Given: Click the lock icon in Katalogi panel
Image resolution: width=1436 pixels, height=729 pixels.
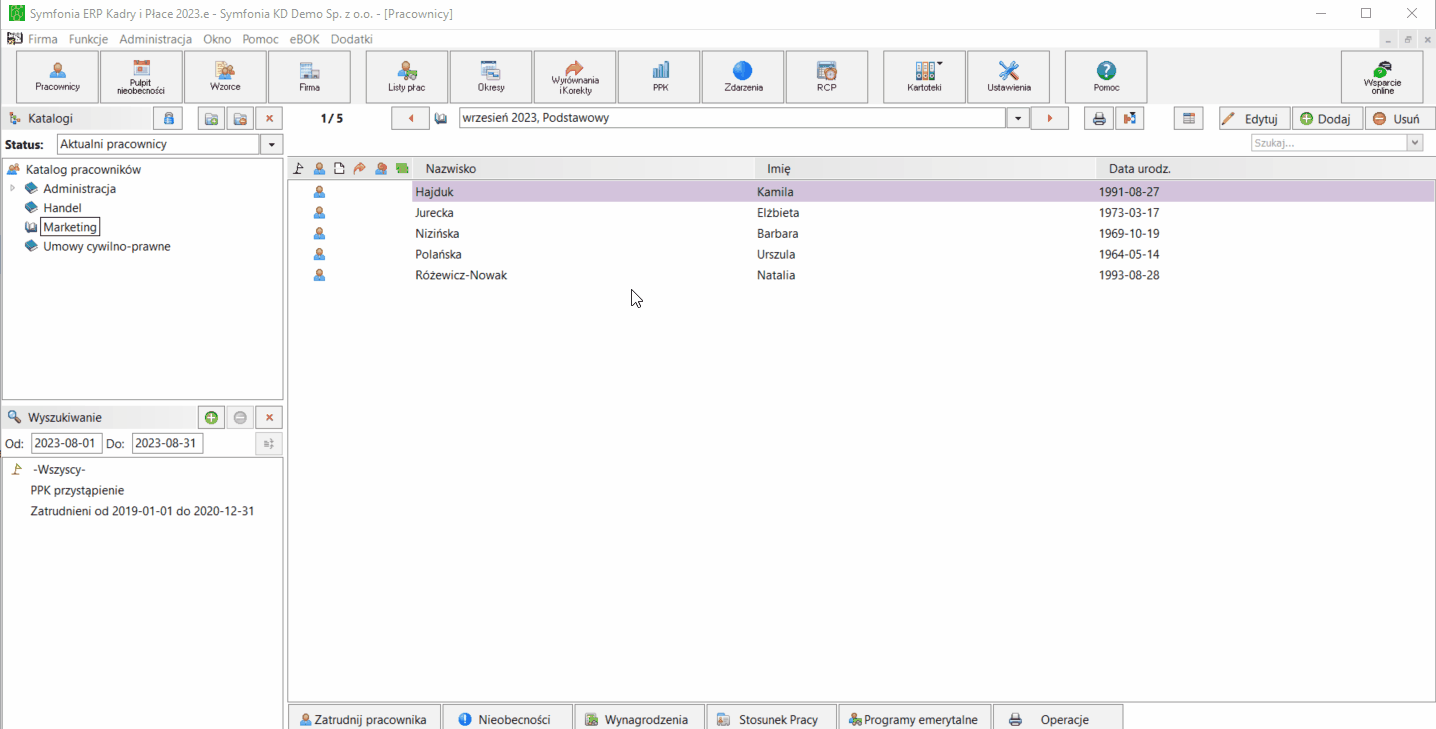Looking at the screenshot, I should pyautogui.click(x=169, y=118).
